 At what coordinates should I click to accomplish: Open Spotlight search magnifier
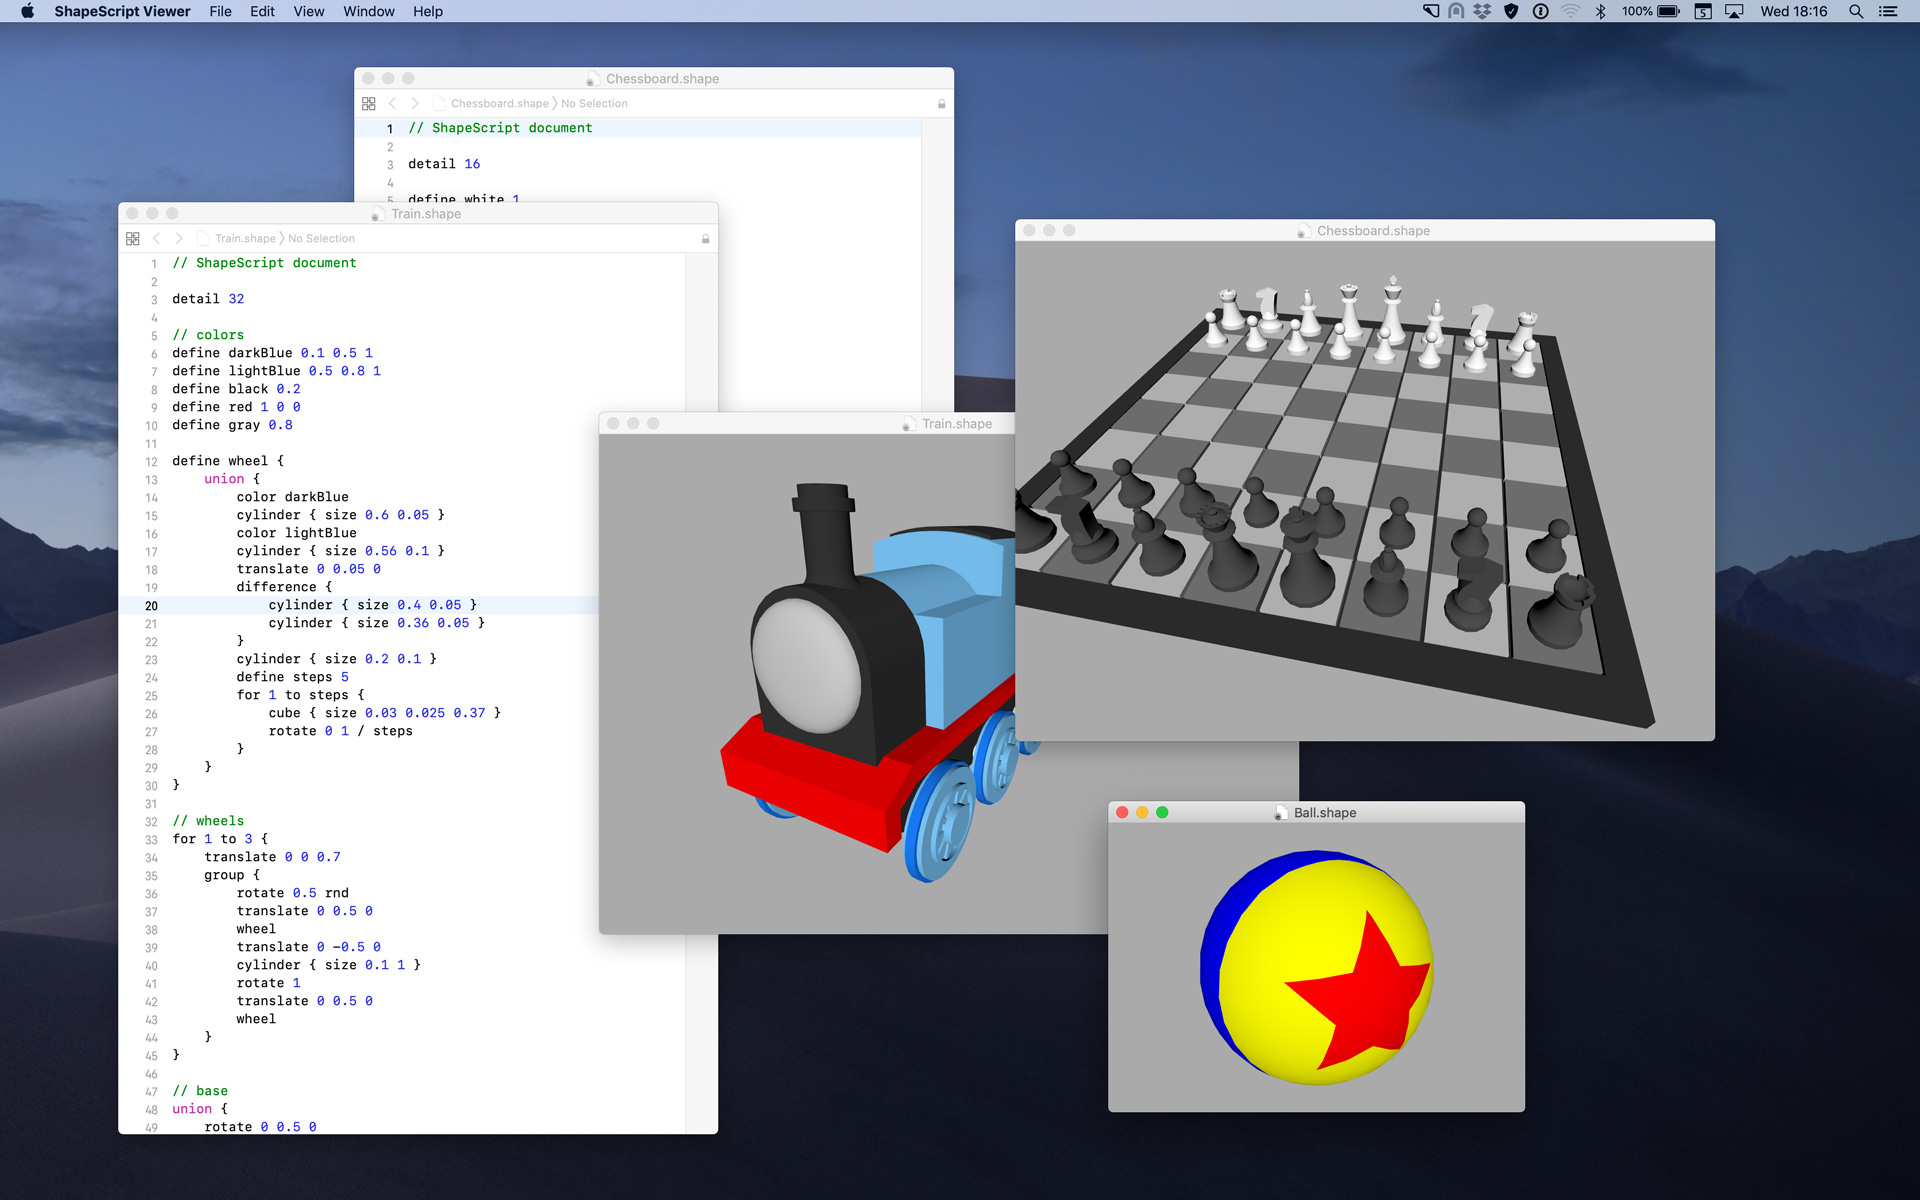pos(1855,12)
